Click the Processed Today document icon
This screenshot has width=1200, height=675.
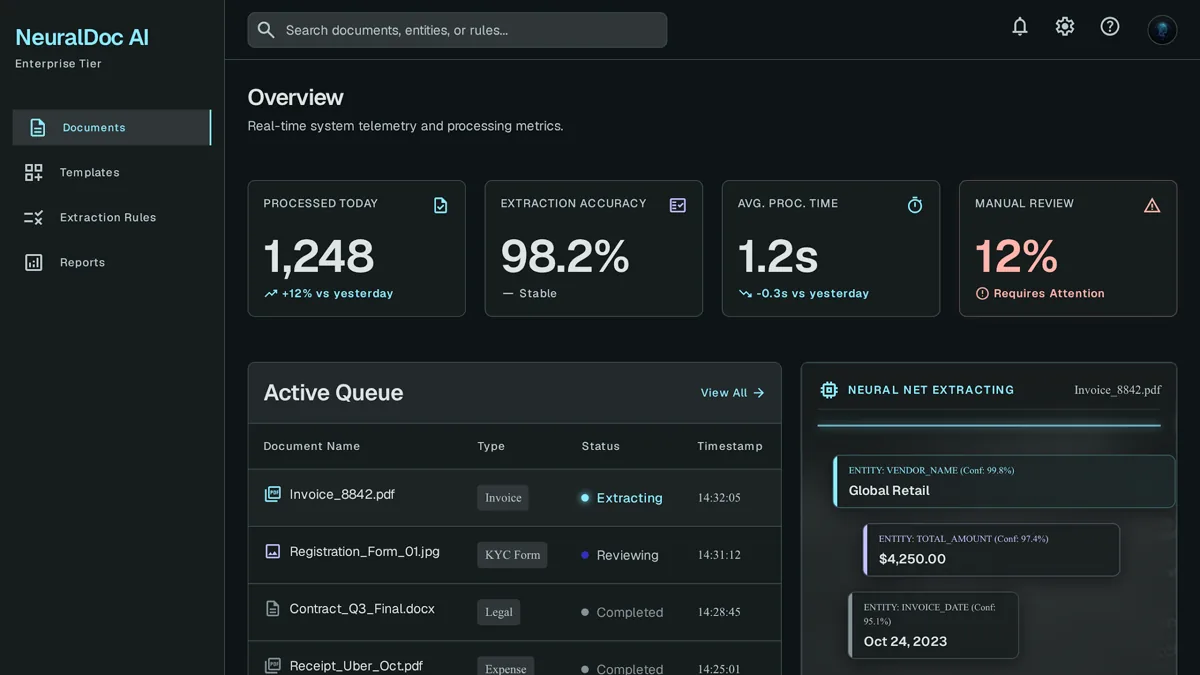pos(441,205)
